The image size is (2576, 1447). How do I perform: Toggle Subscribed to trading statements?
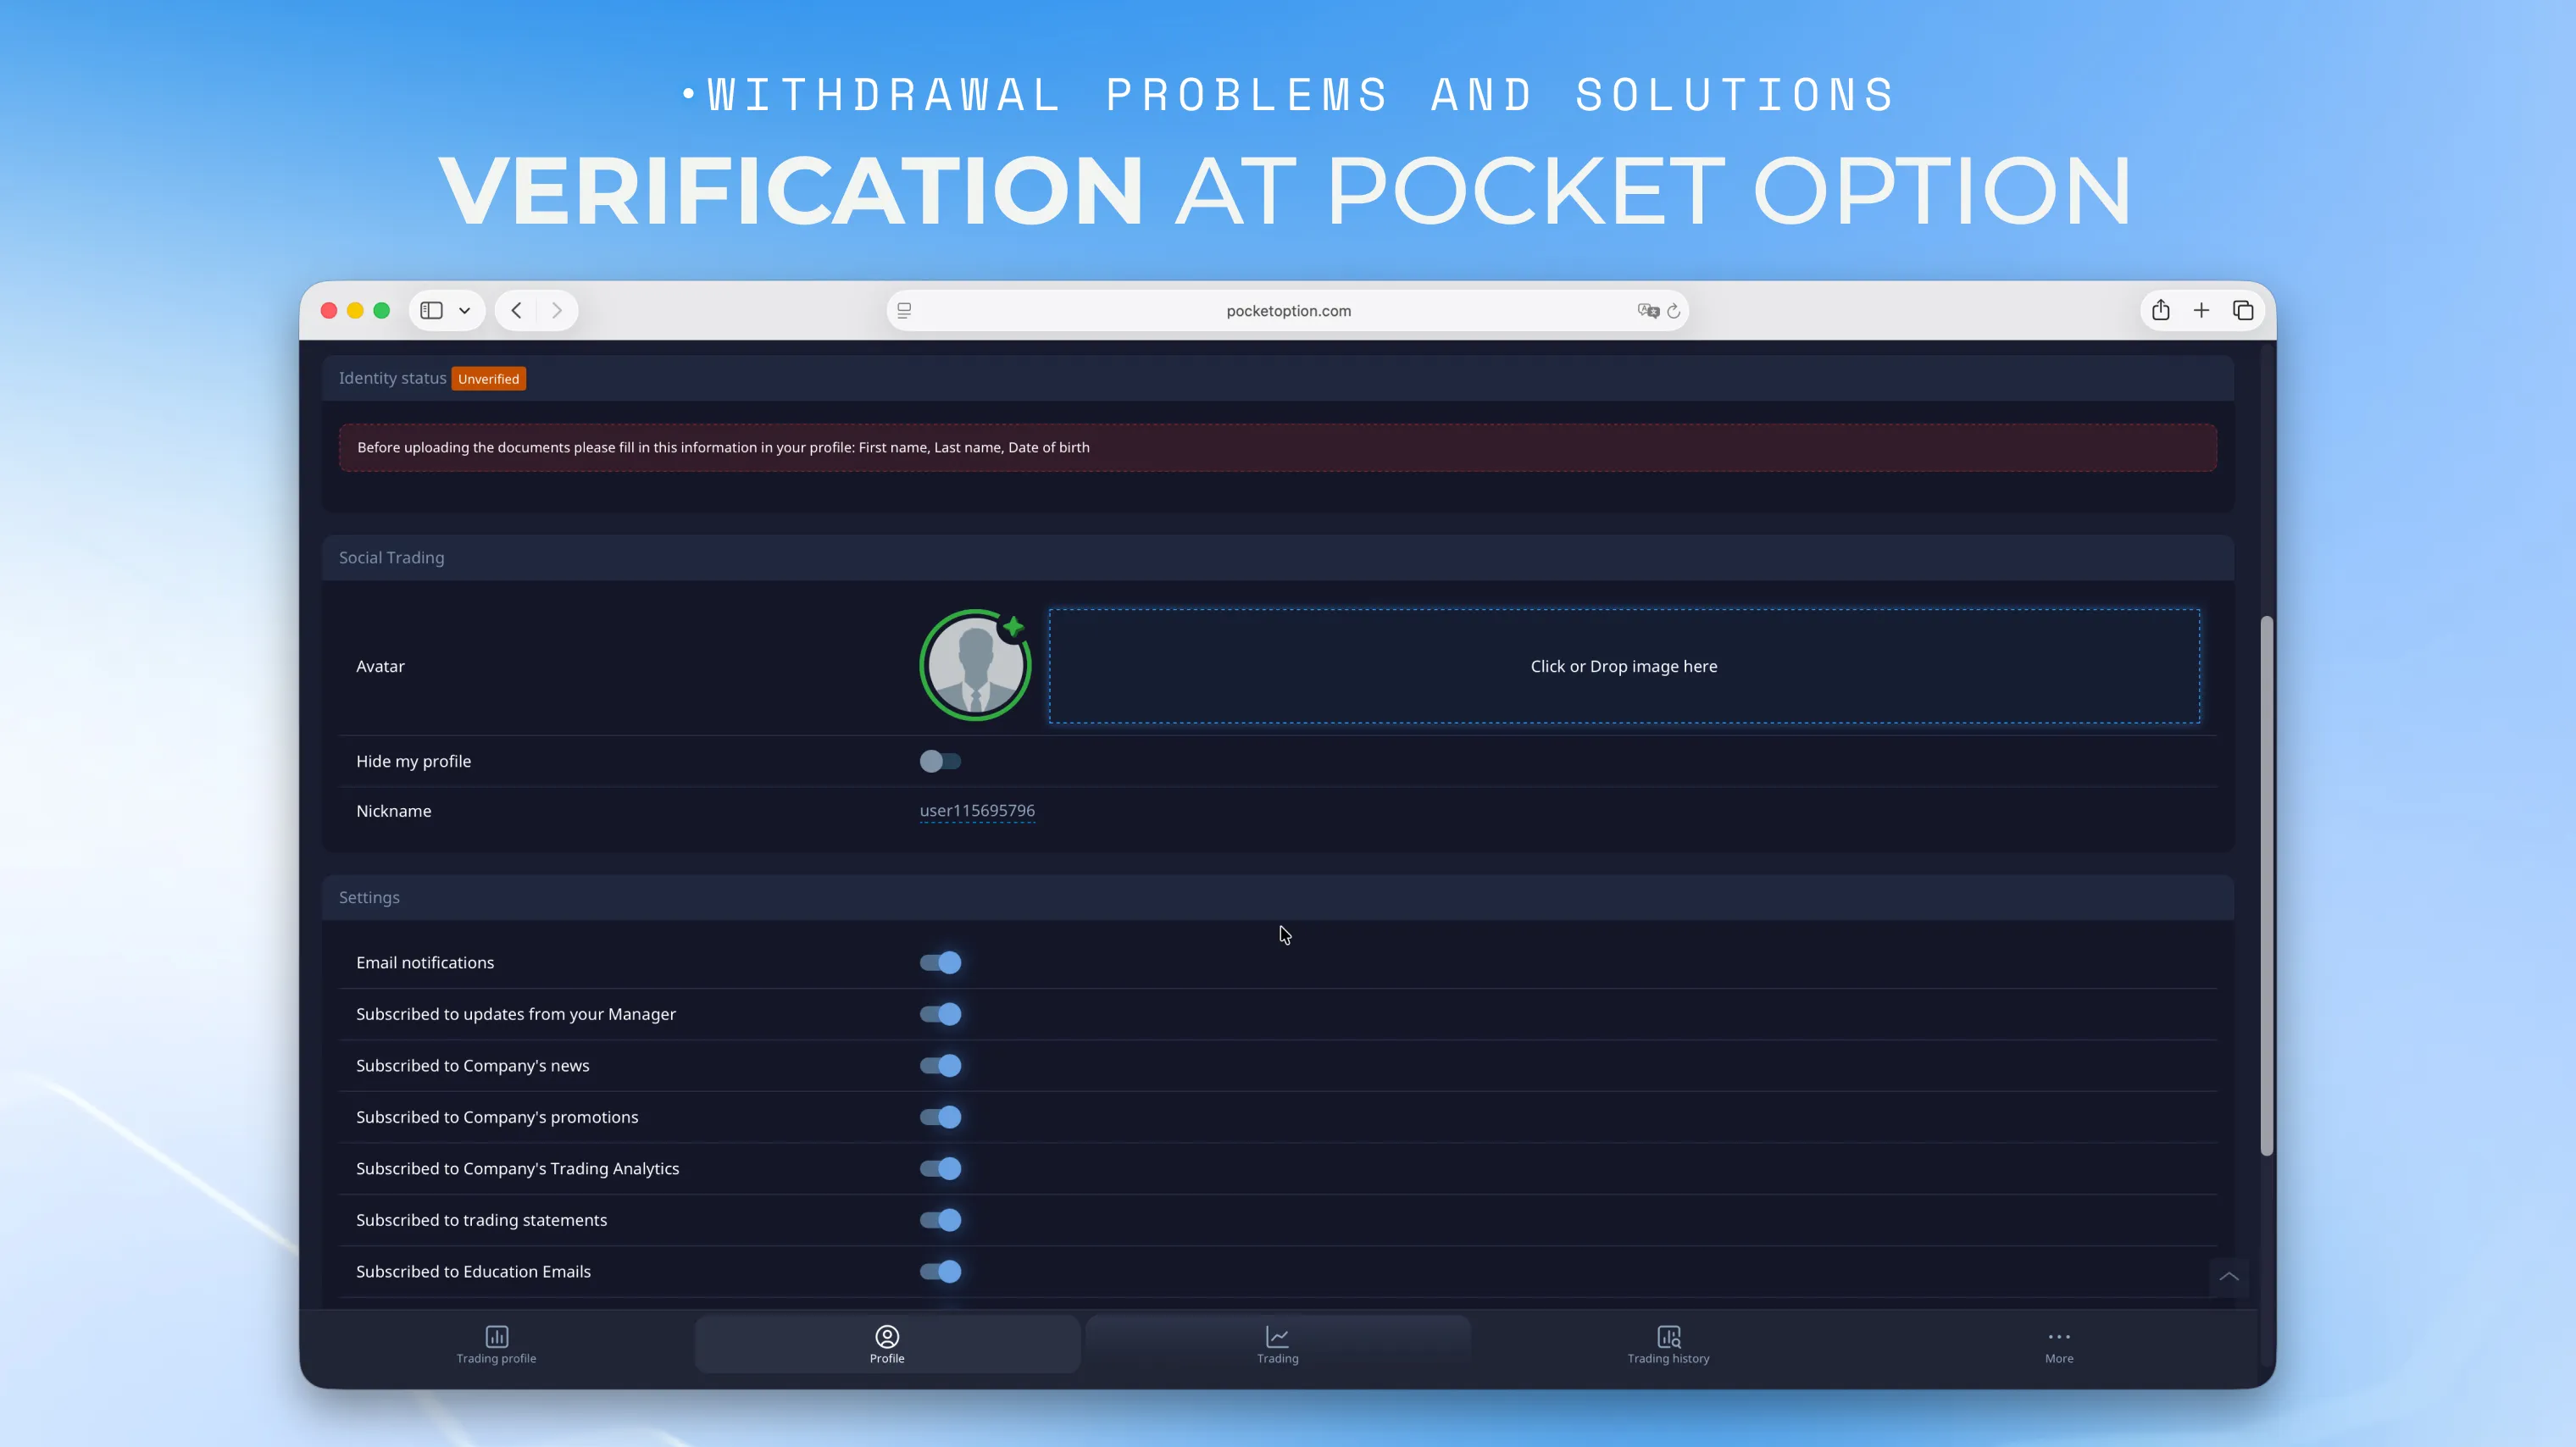pyautogui.click(x=940, y=1220)
